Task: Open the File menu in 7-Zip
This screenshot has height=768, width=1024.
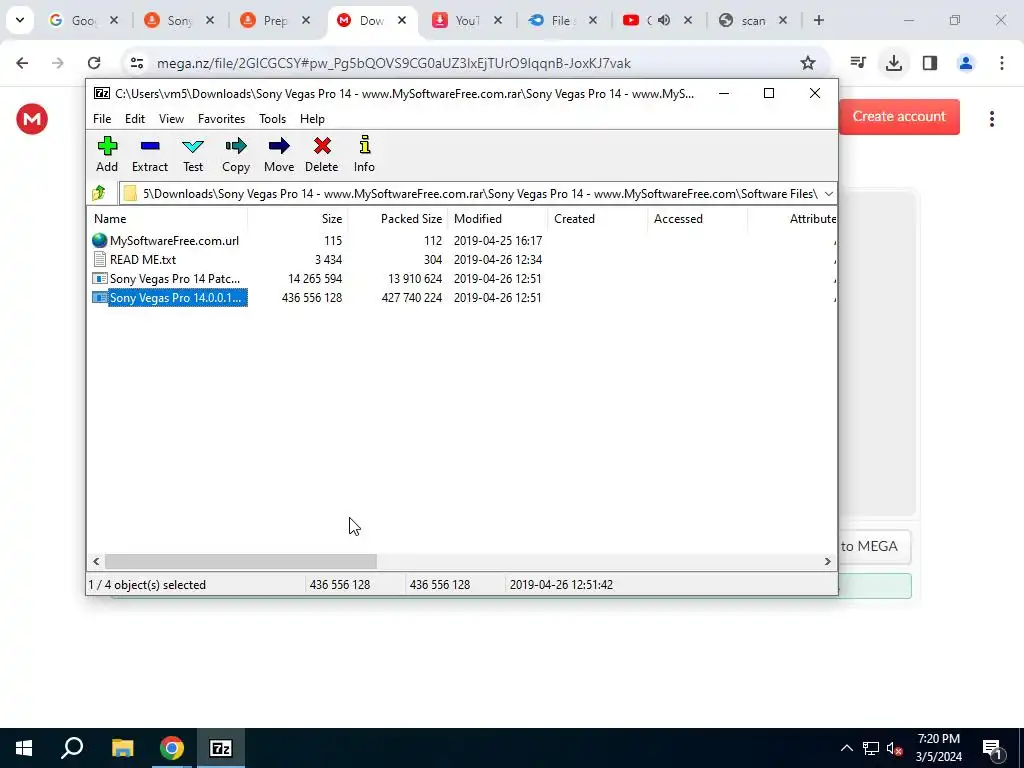Action: click(102, 119)
